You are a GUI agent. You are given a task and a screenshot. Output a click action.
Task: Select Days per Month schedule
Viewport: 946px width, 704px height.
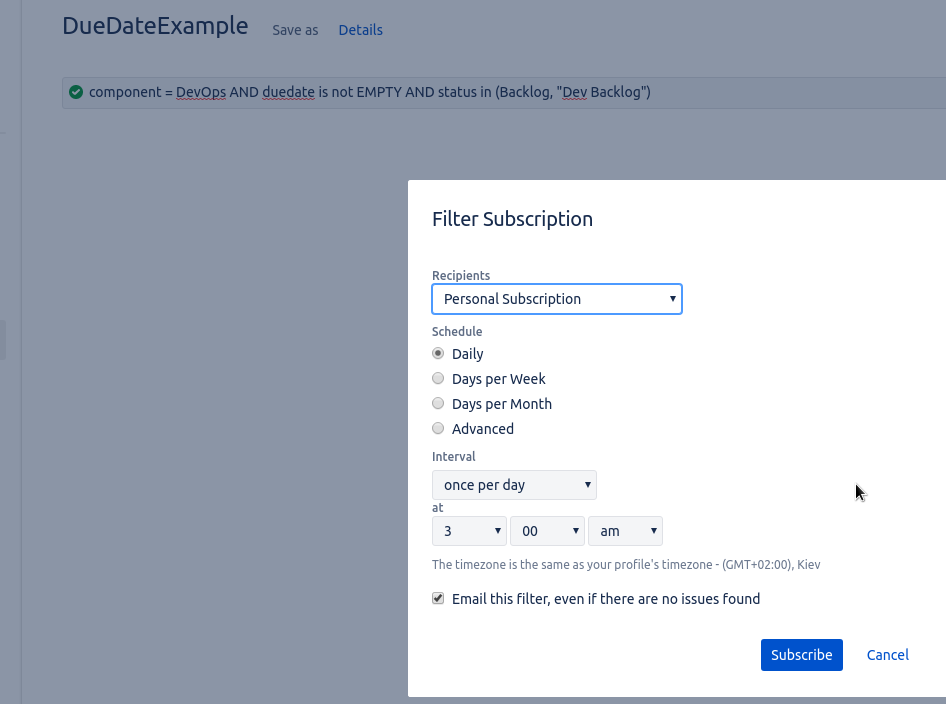coord(438,403)
